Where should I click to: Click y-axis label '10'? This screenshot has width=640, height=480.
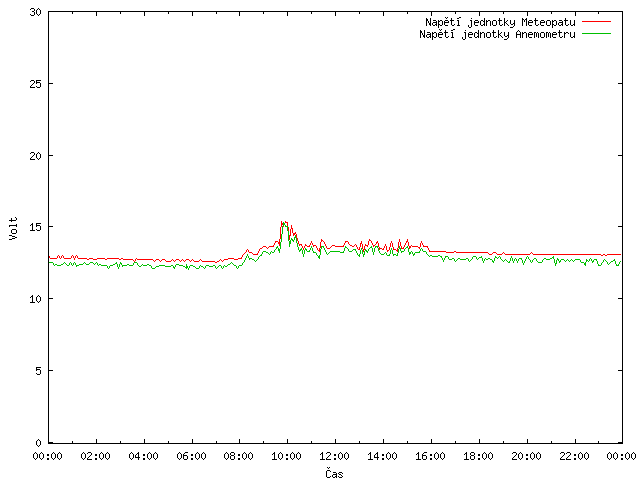(x=36, y=299)
